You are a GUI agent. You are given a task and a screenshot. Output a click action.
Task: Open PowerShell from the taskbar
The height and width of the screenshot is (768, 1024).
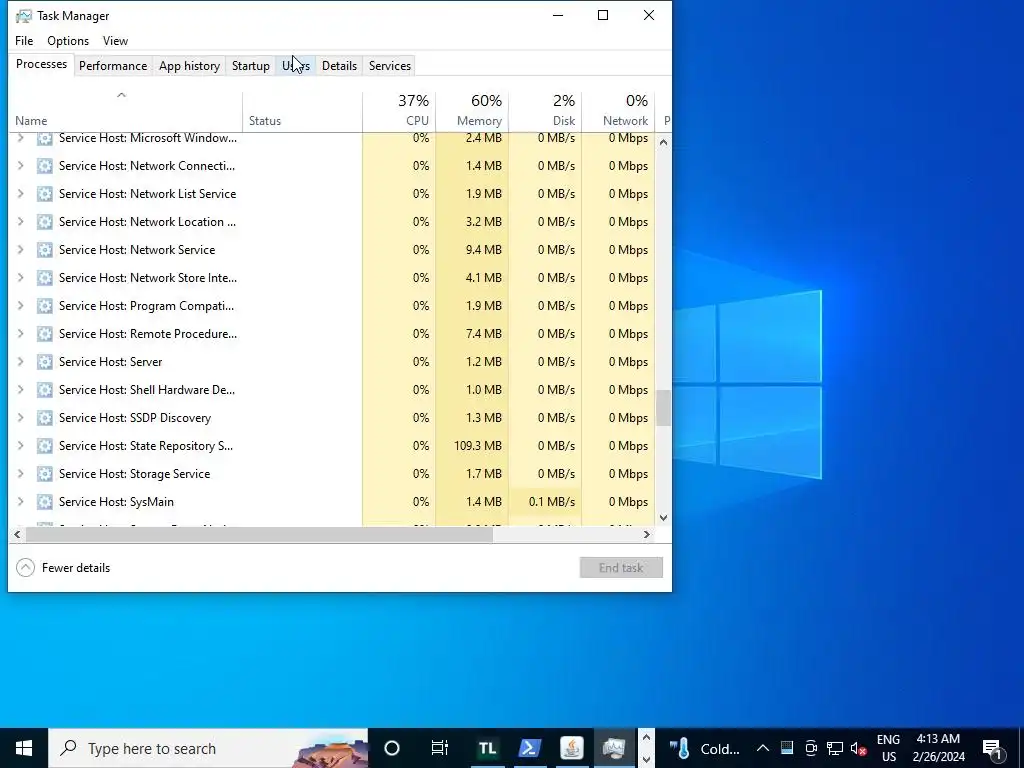pyautogui.click(x=530, y=748)
